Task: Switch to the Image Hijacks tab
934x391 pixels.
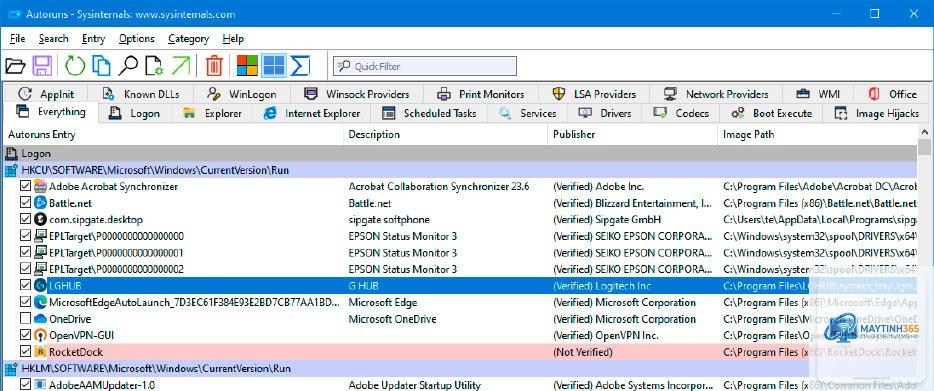Action: tap(877, 113)
